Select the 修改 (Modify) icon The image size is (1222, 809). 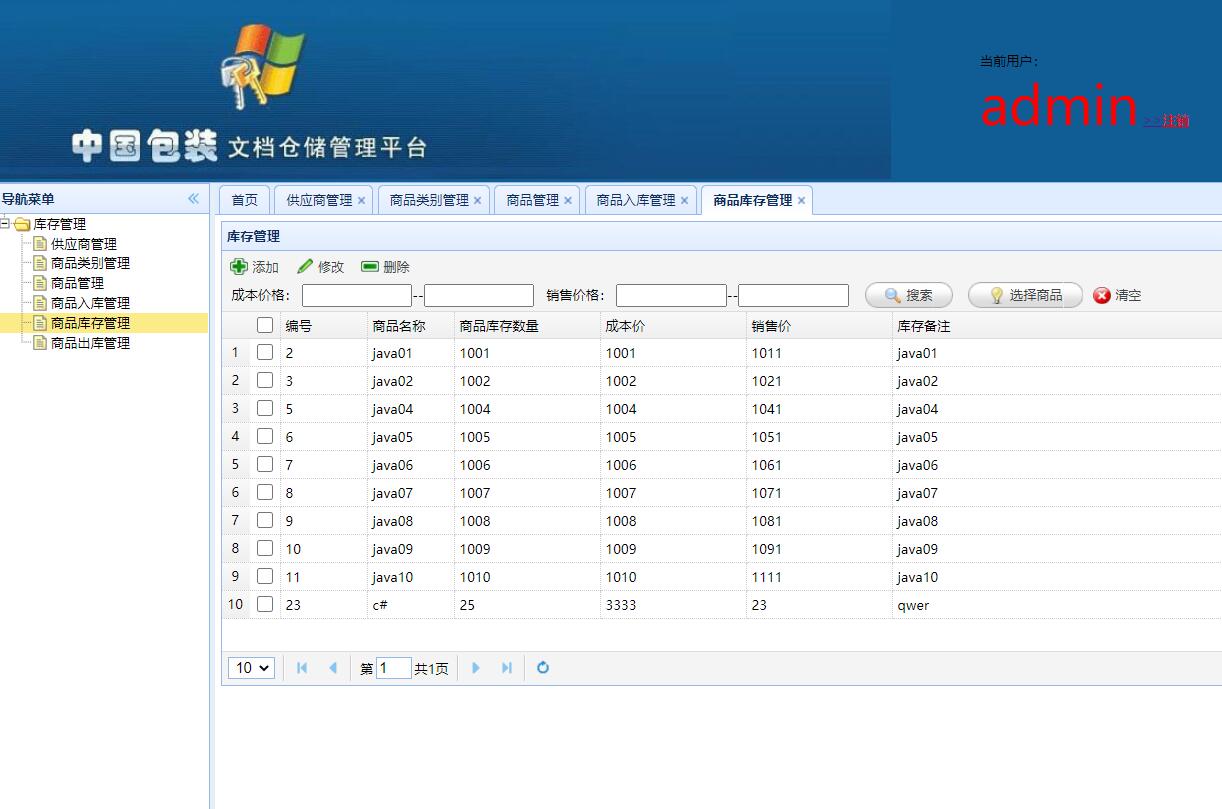click(x=303, y=266)
